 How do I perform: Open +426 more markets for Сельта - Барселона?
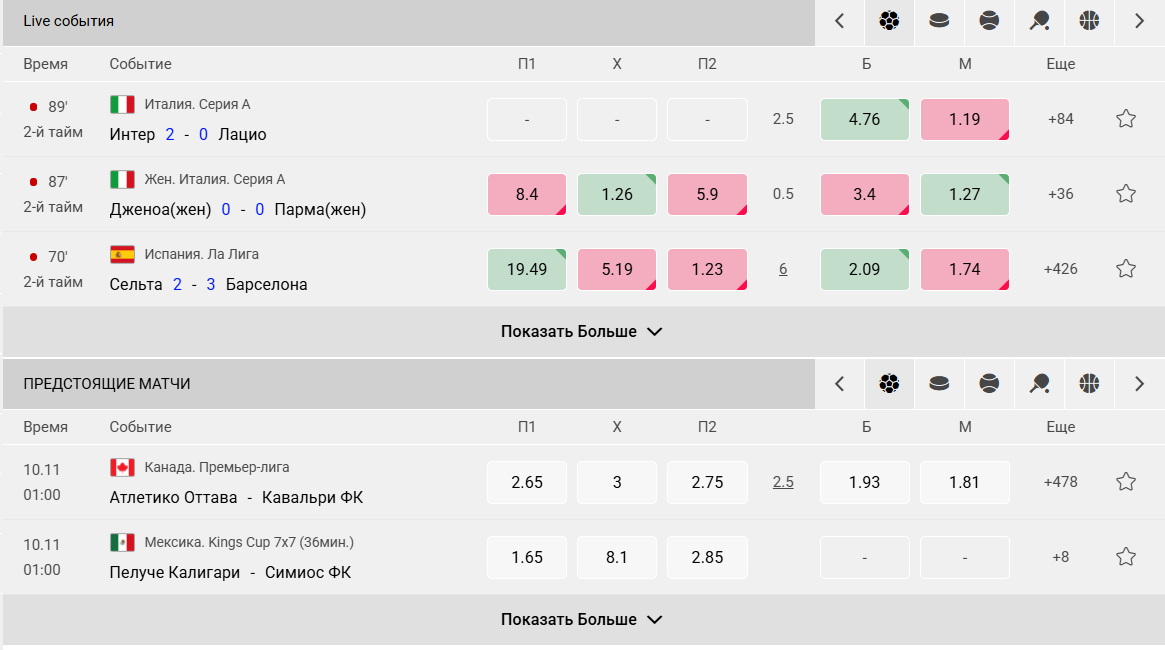(x=1060, y=269)
